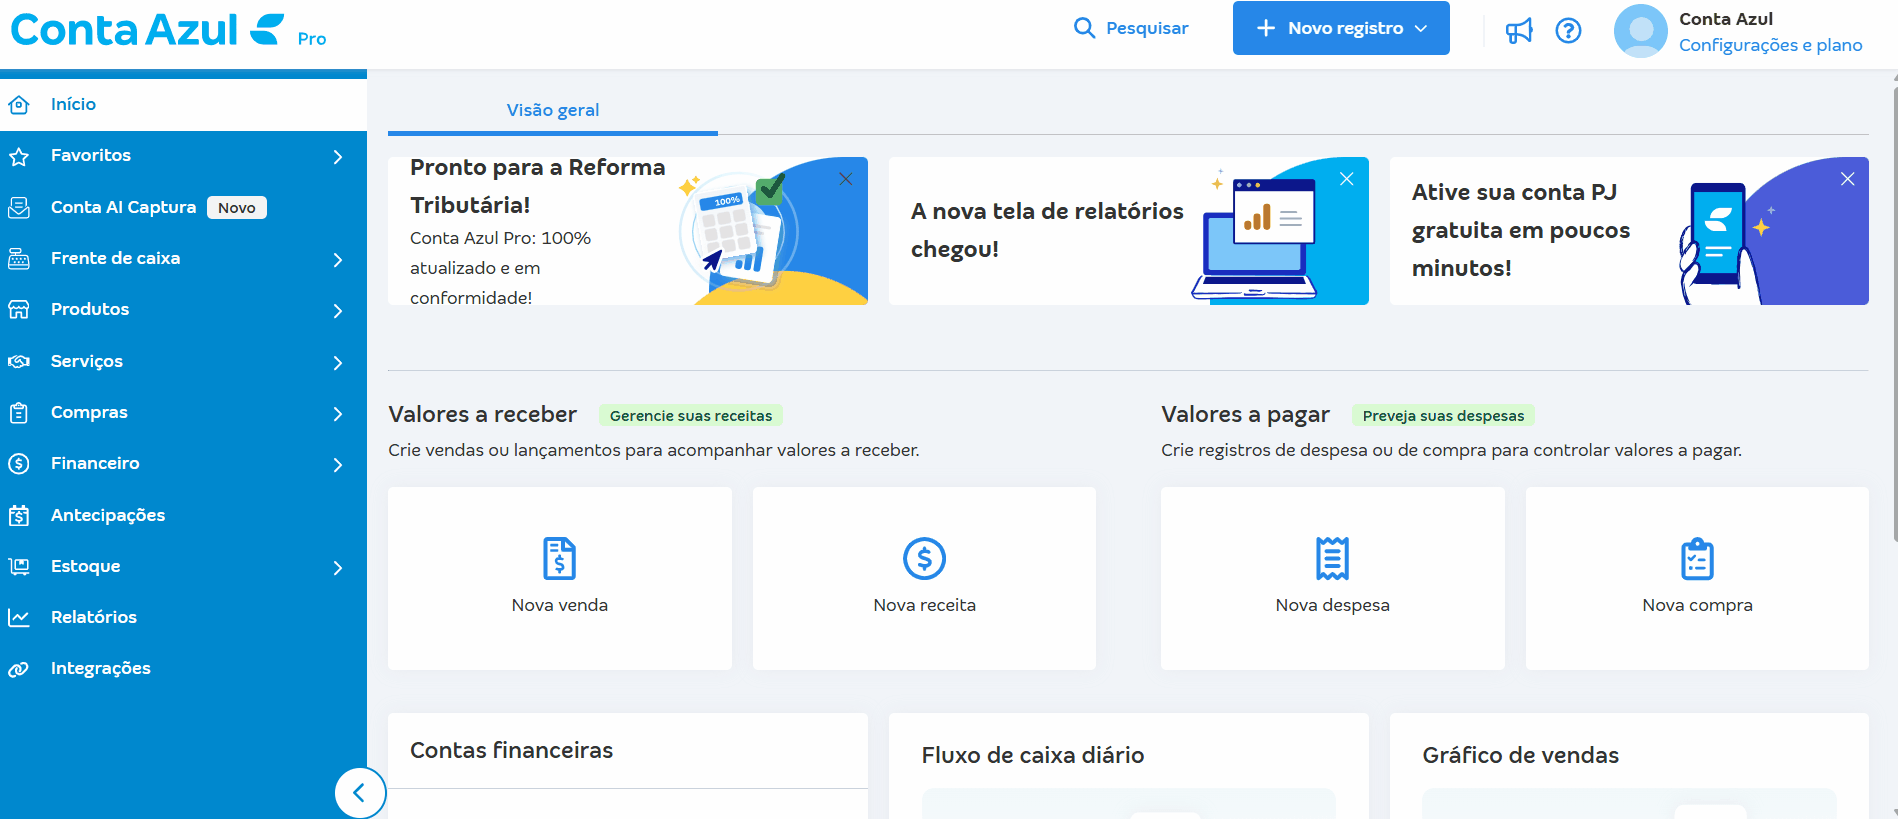Click the Produtos store icon

(19, 310)
